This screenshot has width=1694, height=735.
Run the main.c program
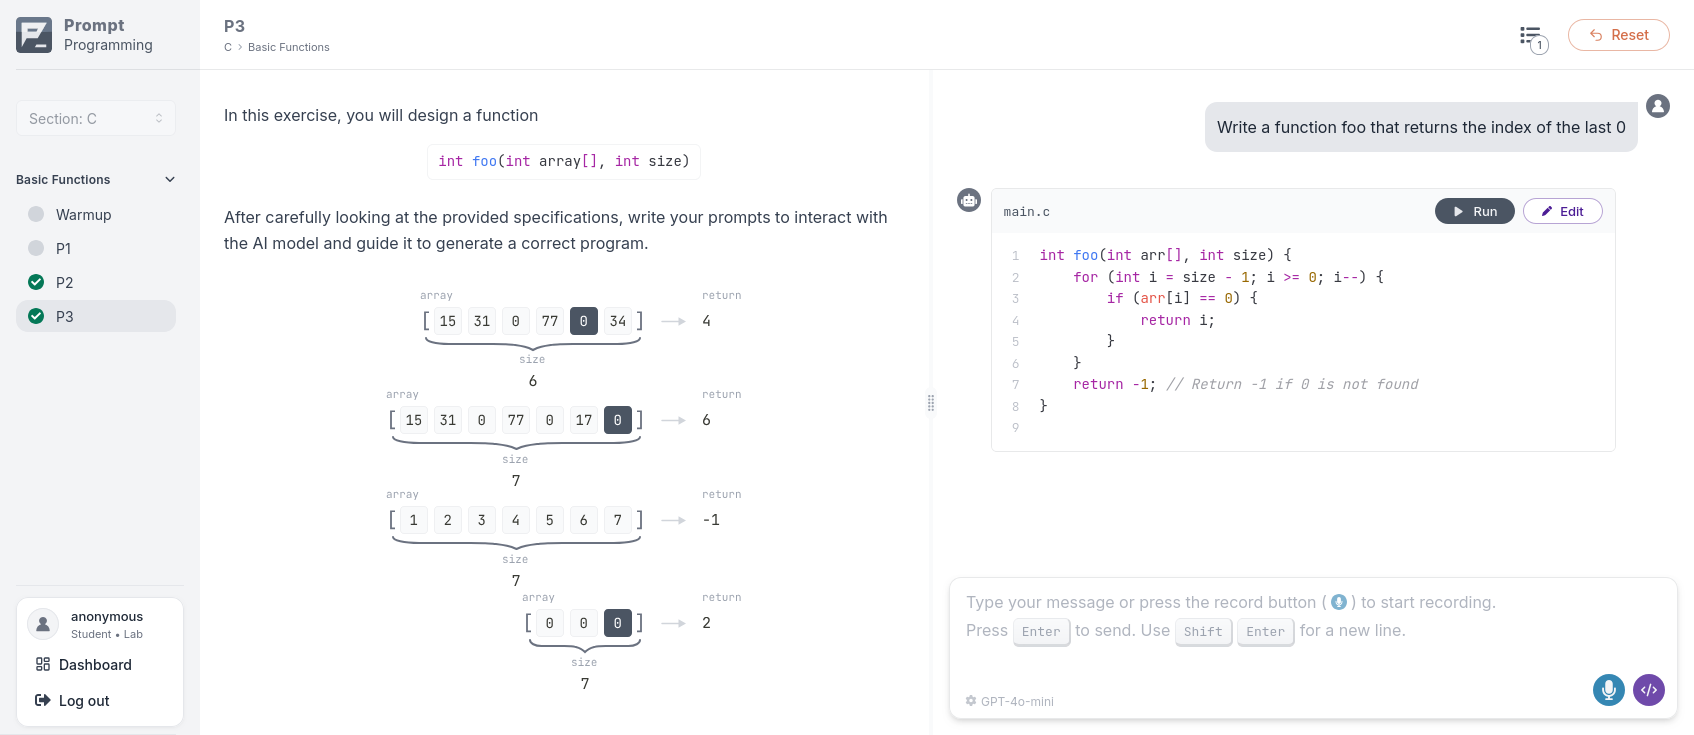1475,211
